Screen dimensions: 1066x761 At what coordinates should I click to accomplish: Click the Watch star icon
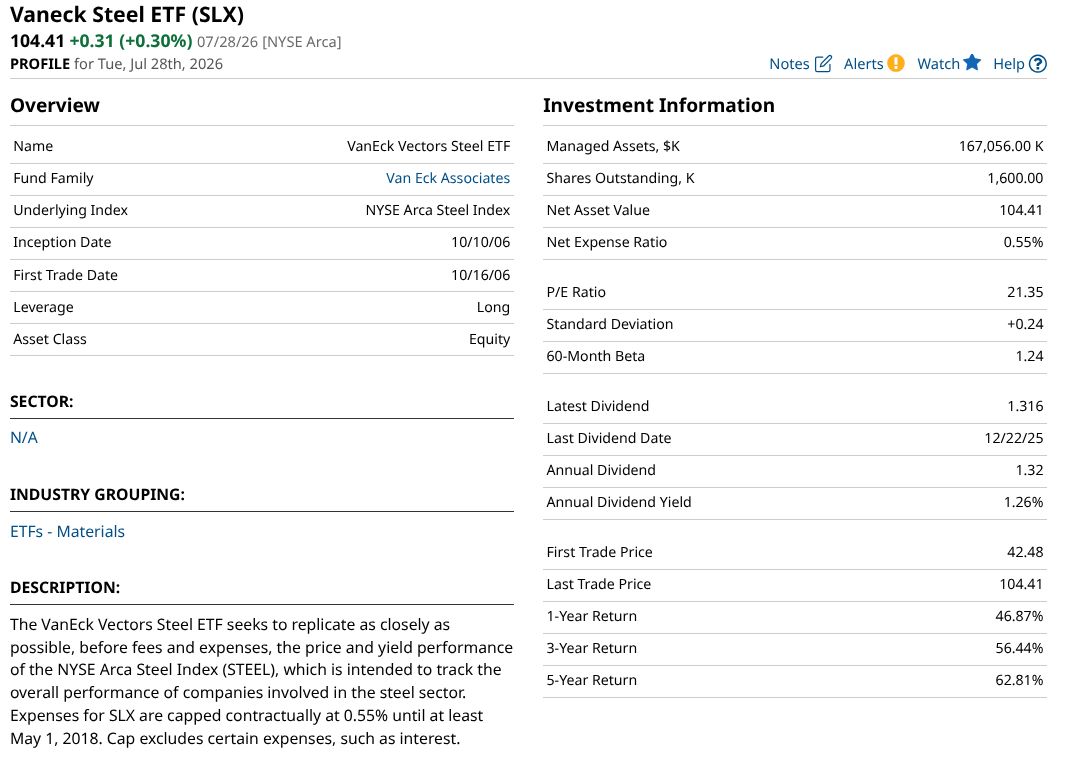(972, 63)
